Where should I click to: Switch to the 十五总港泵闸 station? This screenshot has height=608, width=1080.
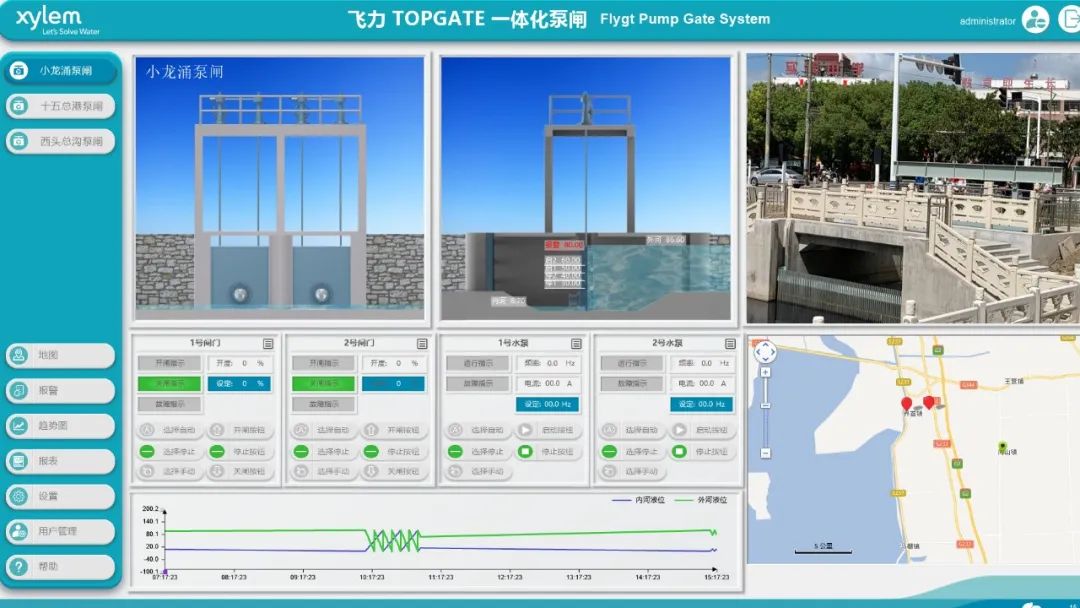61,106
